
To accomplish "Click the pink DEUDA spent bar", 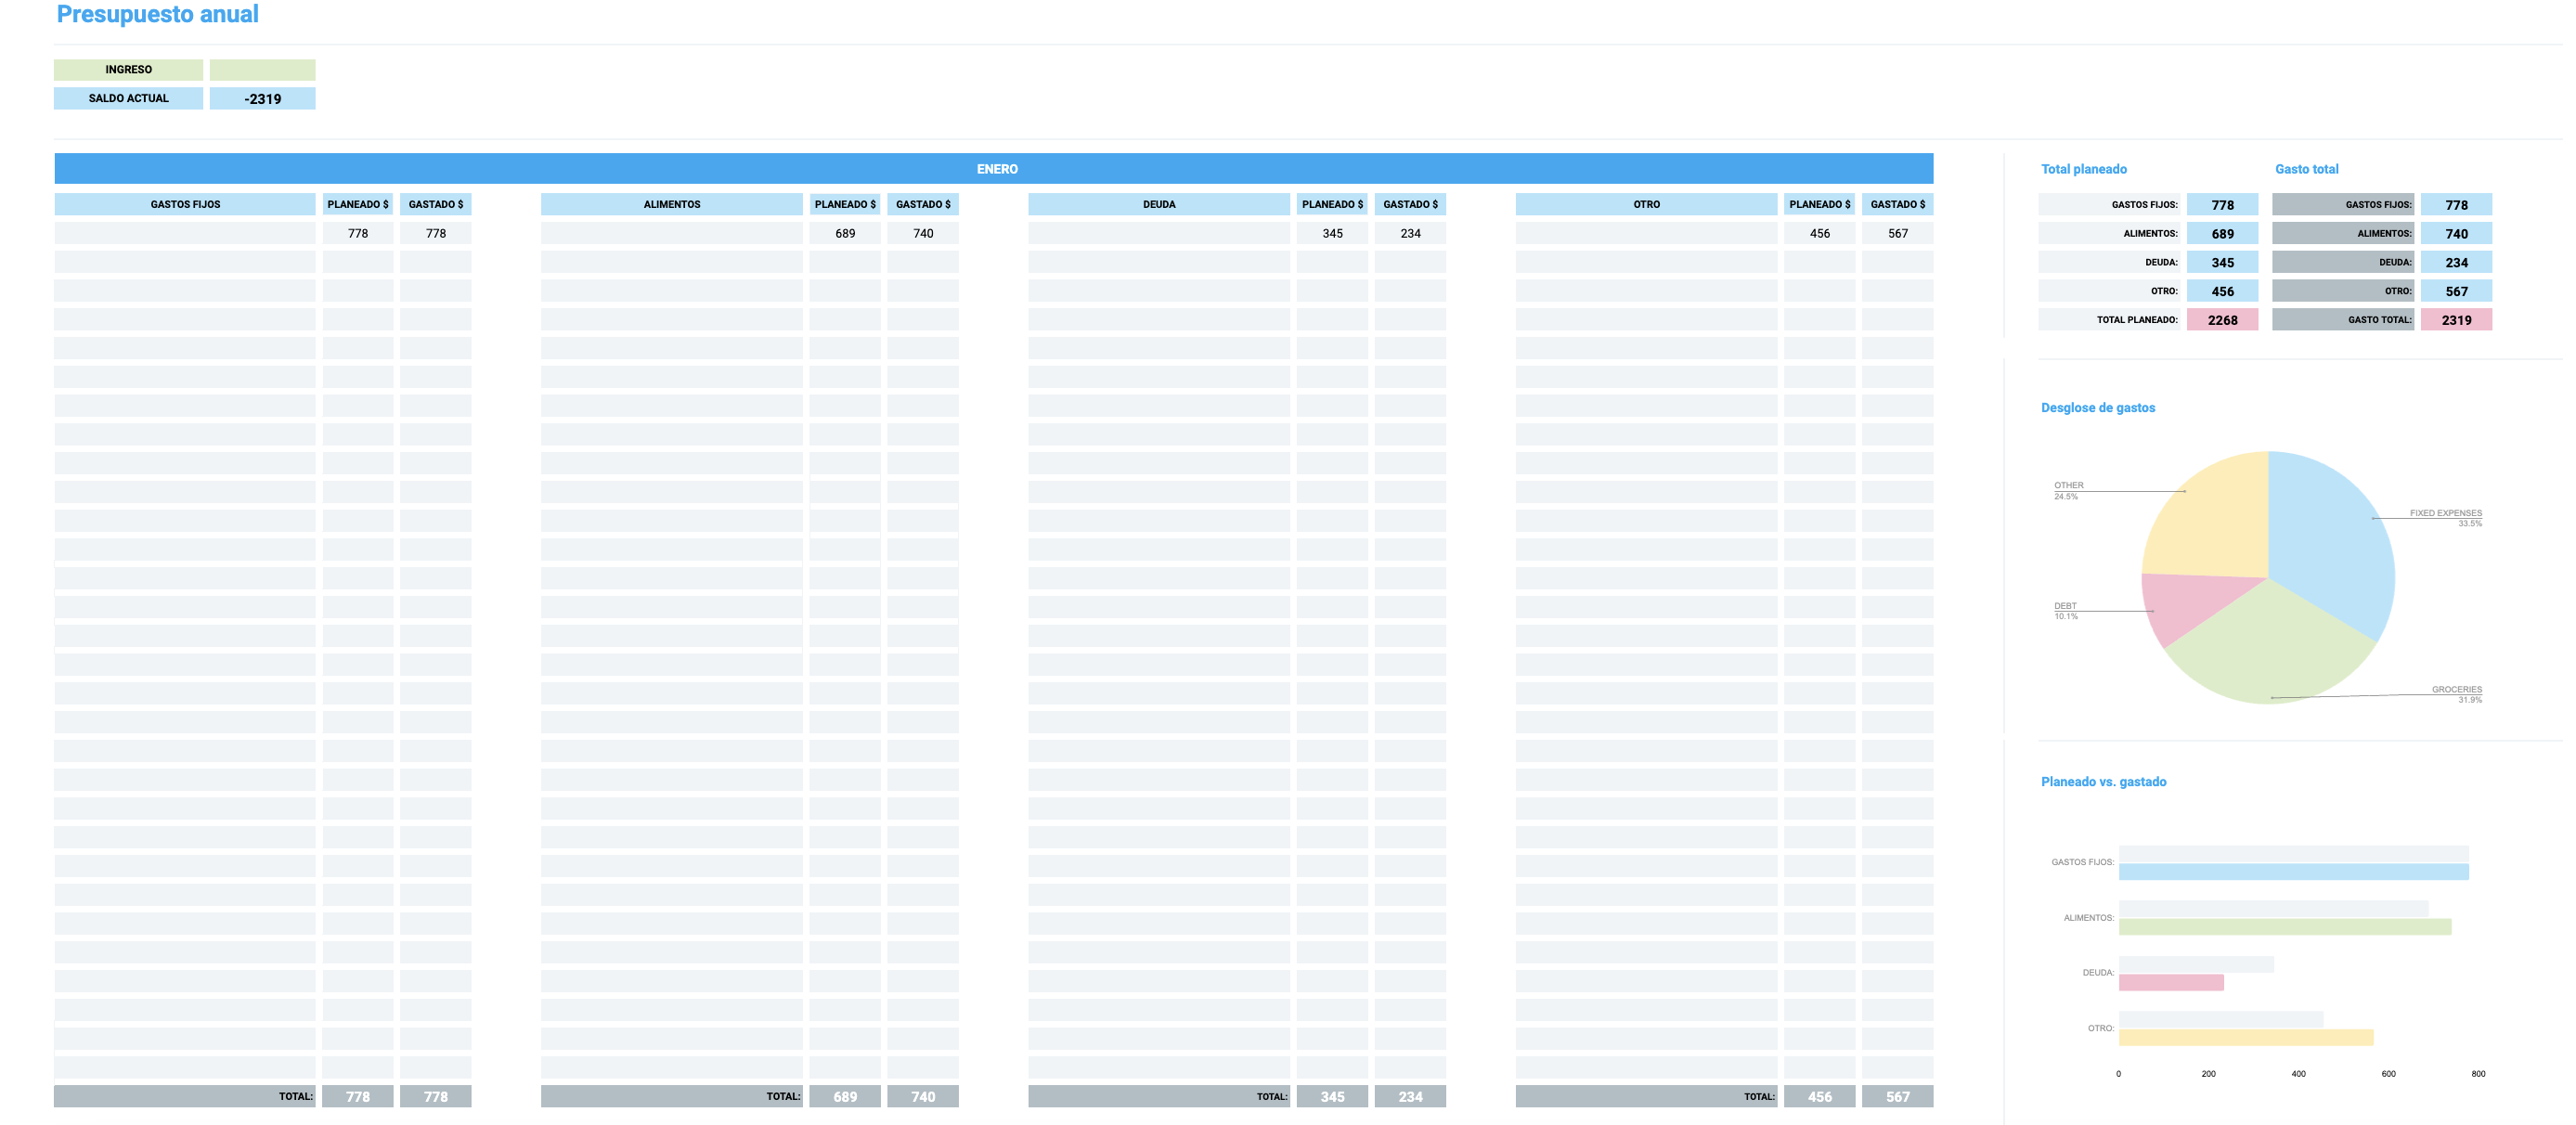I will coord(2171,983).
